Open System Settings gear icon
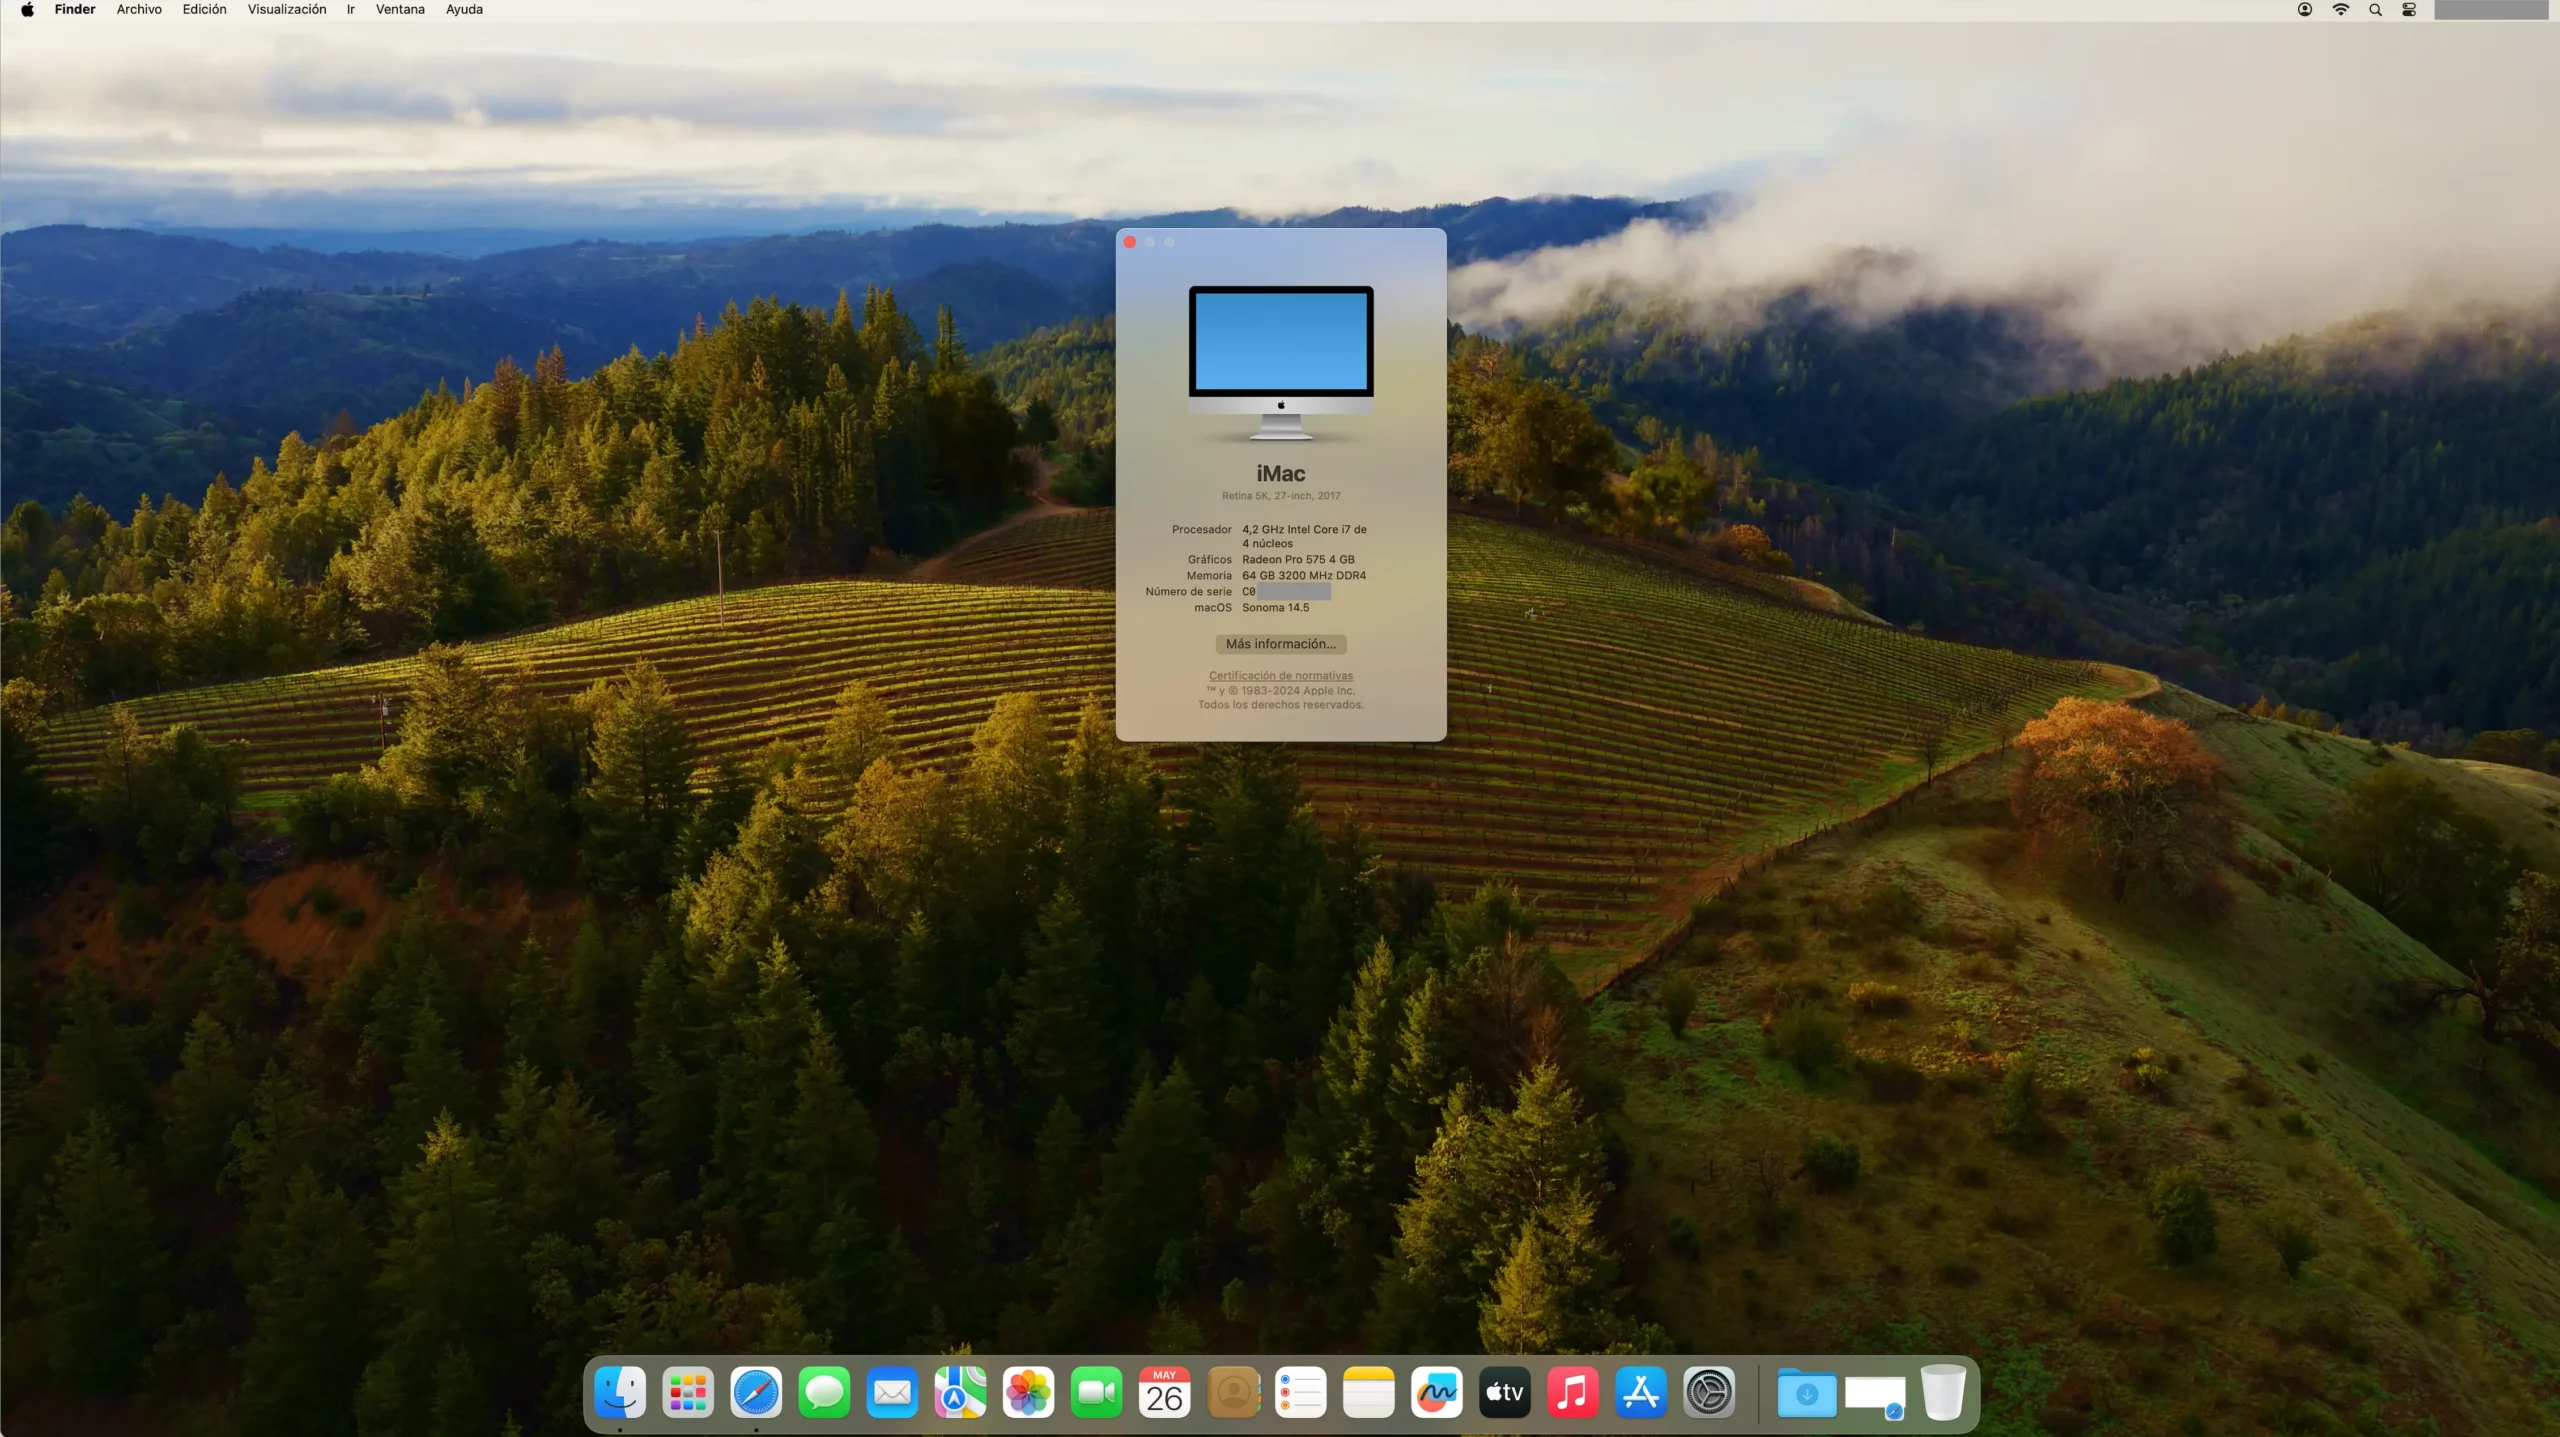Image resolution: width=2560 pixels, height=1437 pixels. [1709, 1392]
